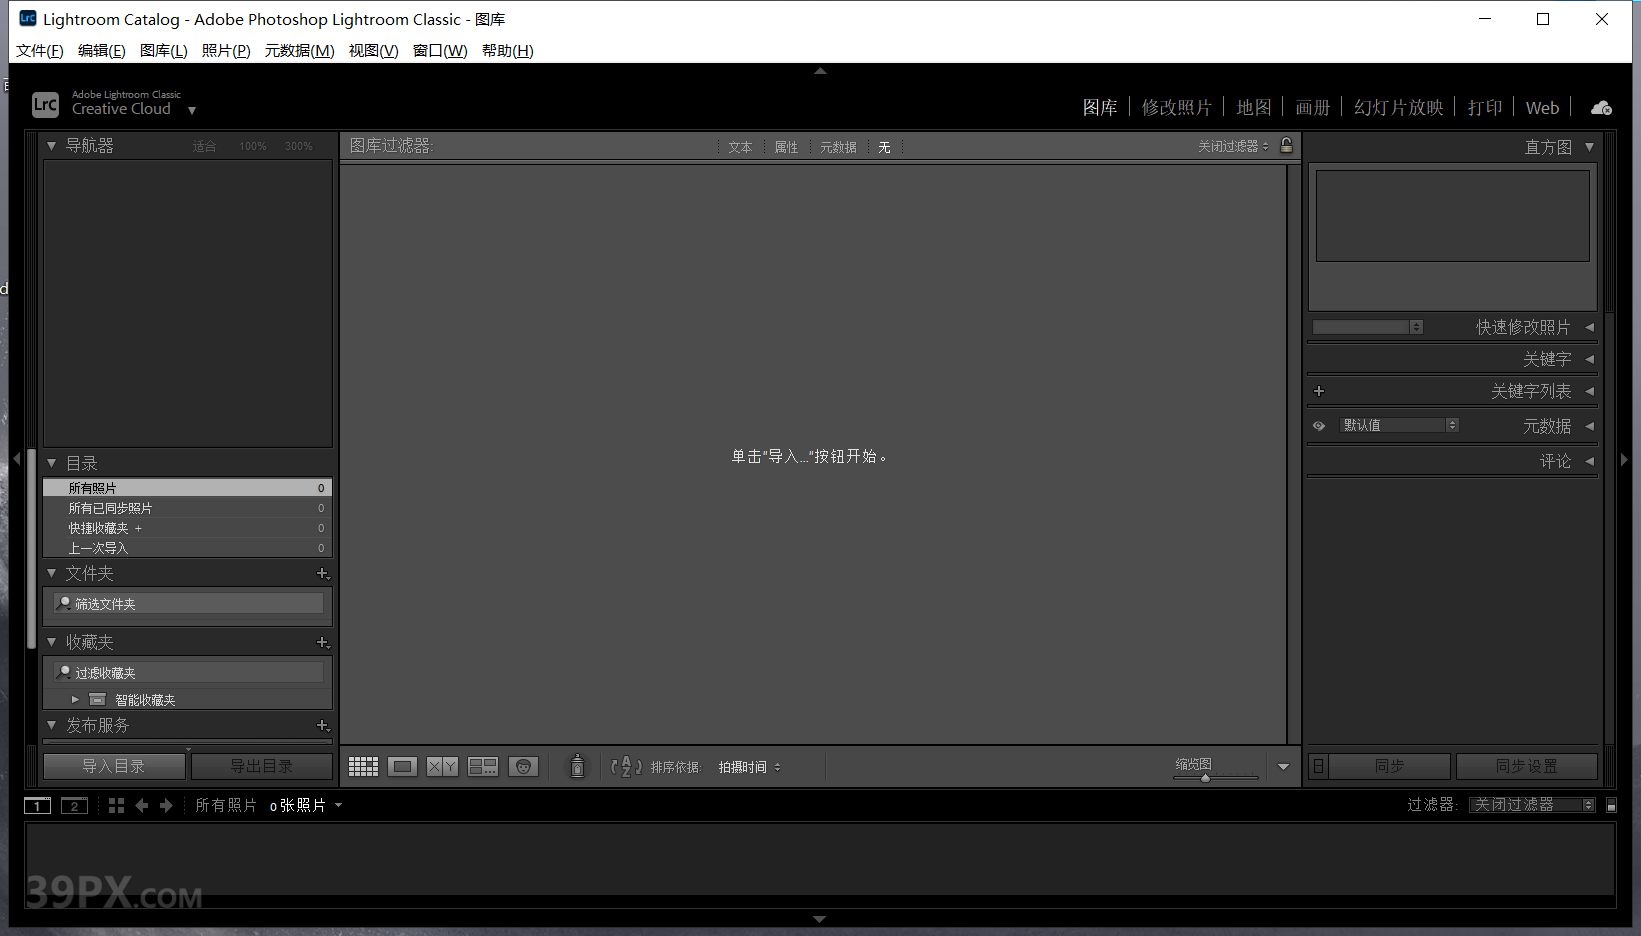Collapse the 目录 panel
Viewport: 1641px width, 936px height.
(x=51, y=463)
